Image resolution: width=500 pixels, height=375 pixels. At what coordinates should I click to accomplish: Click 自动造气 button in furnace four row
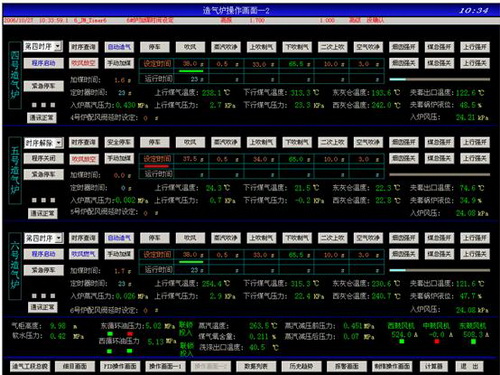pos(119,47)
